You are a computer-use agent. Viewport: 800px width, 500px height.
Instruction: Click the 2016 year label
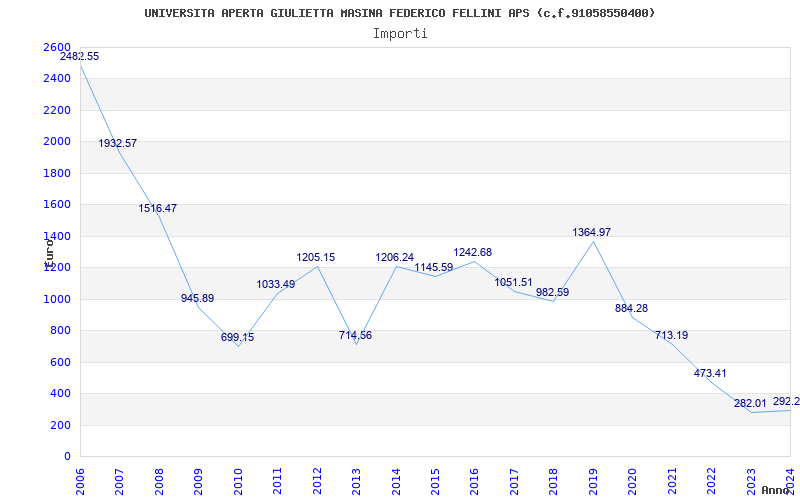tap(475, 481)
